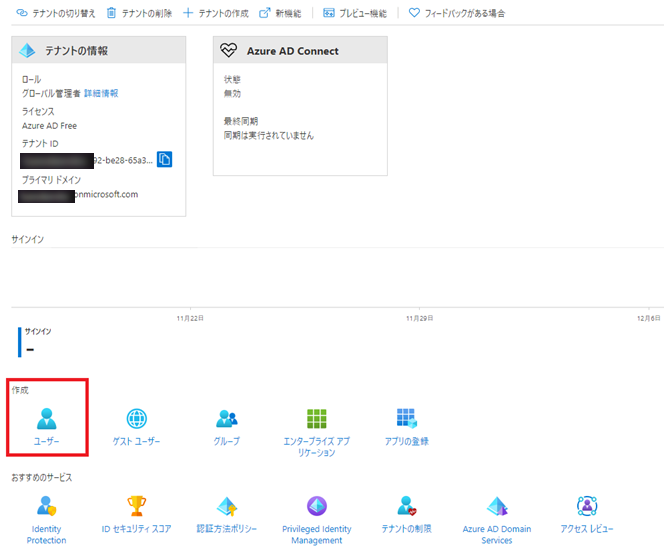Click the テナントの制限 icon
Screen dimensions: 664x556
(x=407, y=506)
